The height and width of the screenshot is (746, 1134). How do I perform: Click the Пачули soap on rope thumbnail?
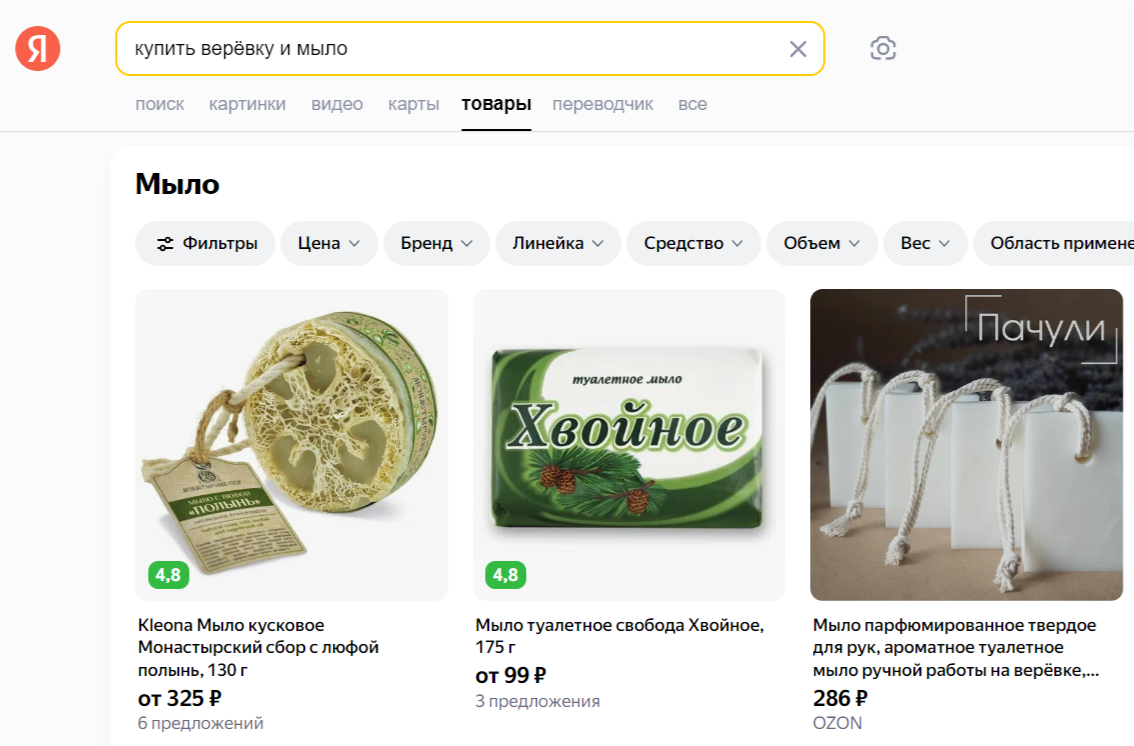966,445
